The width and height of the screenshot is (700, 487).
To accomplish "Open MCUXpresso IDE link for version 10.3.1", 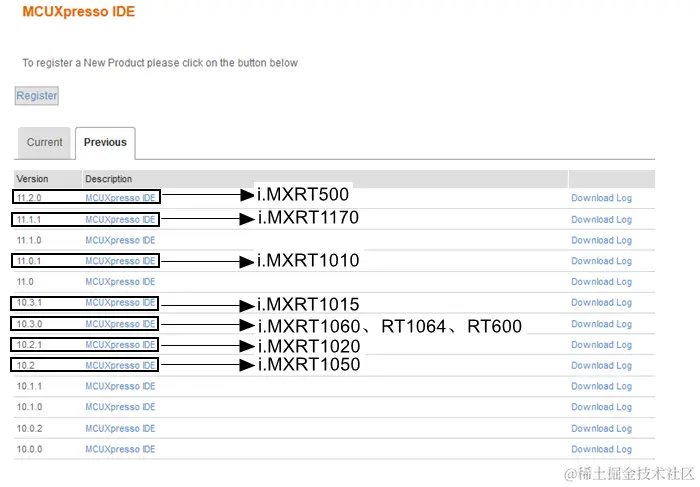I will (x=120, y=303).
